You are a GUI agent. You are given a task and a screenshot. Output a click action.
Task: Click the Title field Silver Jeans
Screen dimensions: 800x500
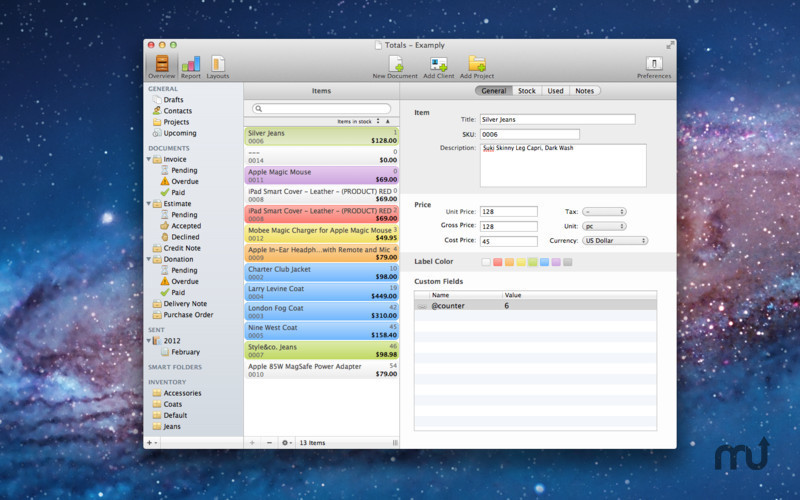(x=557, y=119)
